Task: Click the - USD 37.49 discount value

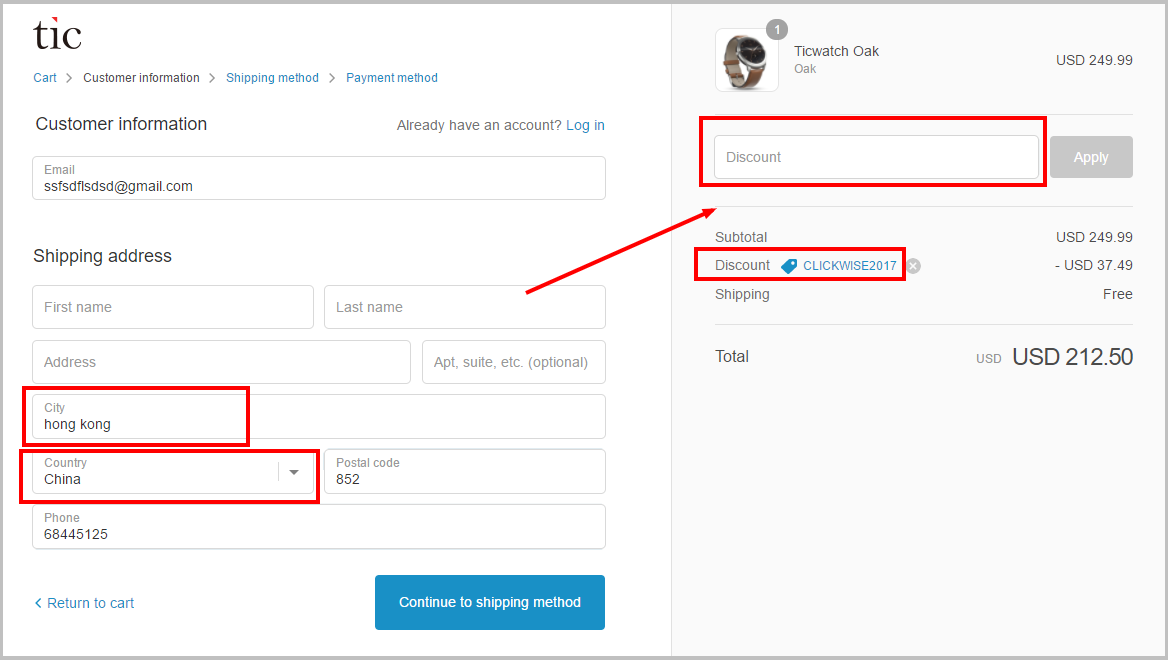Action: click(x=1094, y=265)
